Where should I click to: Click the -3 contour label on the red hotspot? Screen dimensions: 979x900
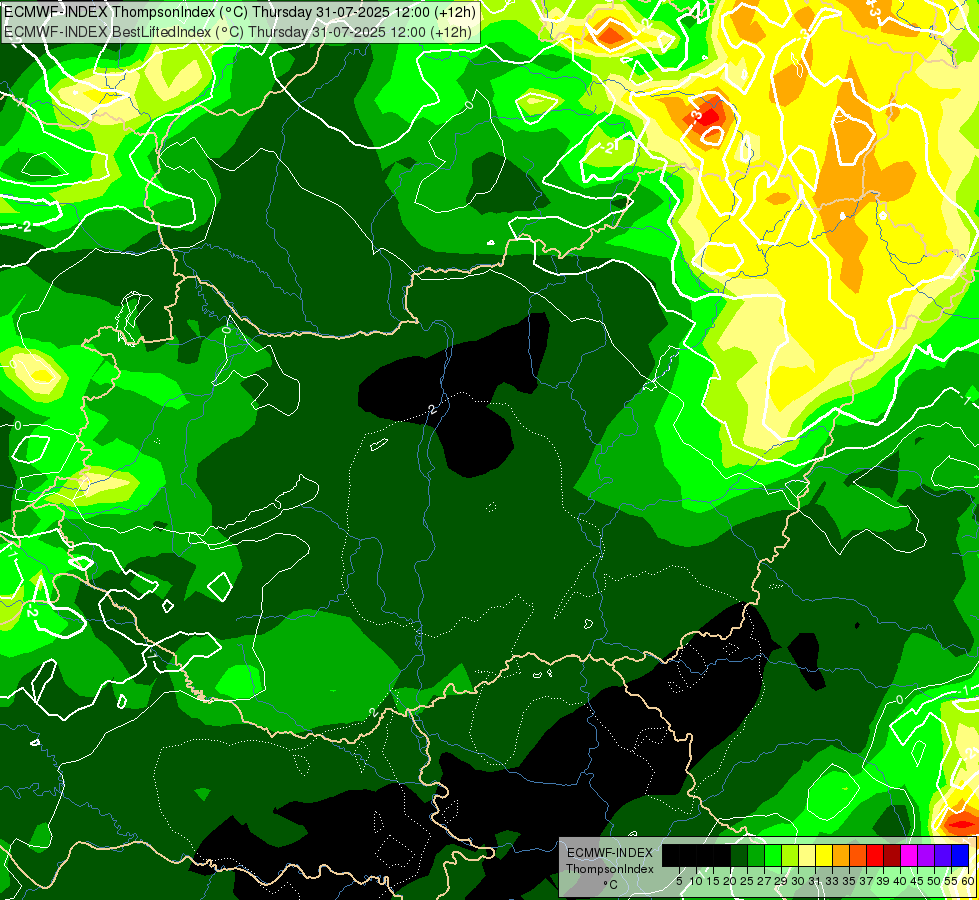point(696,116)
